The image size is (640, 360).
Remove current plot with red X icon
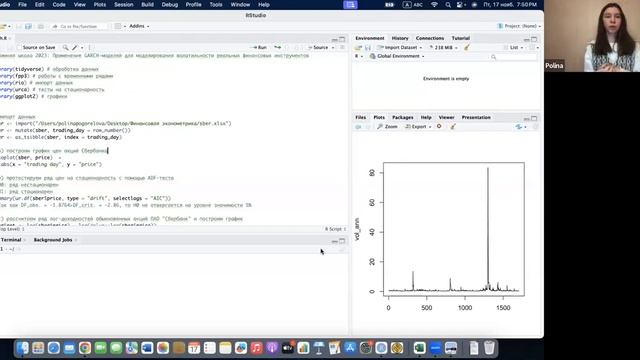pos(439,127)
